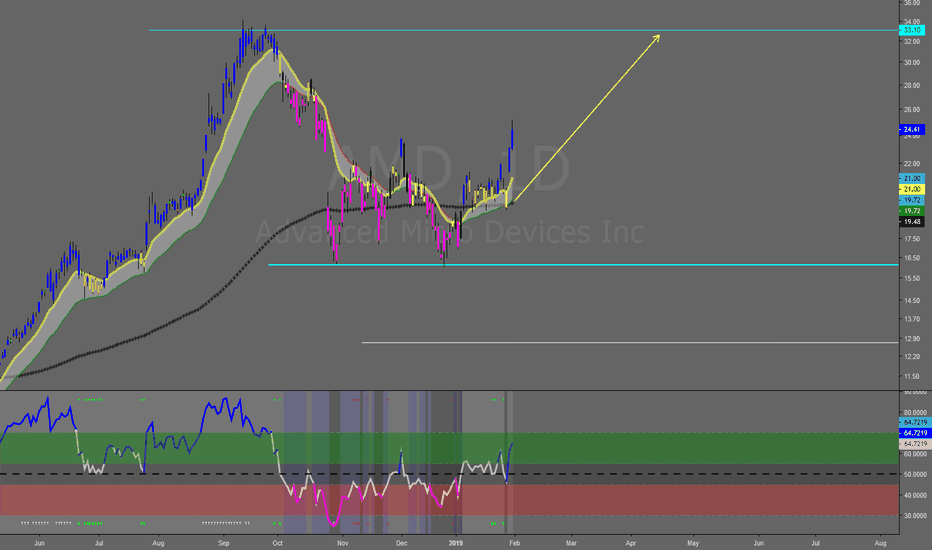The height and width of the screenshot is (550, 932).
Task: Click the cyan 33.10 price tag
Action: pyautogui.click(x=912, y=30)
